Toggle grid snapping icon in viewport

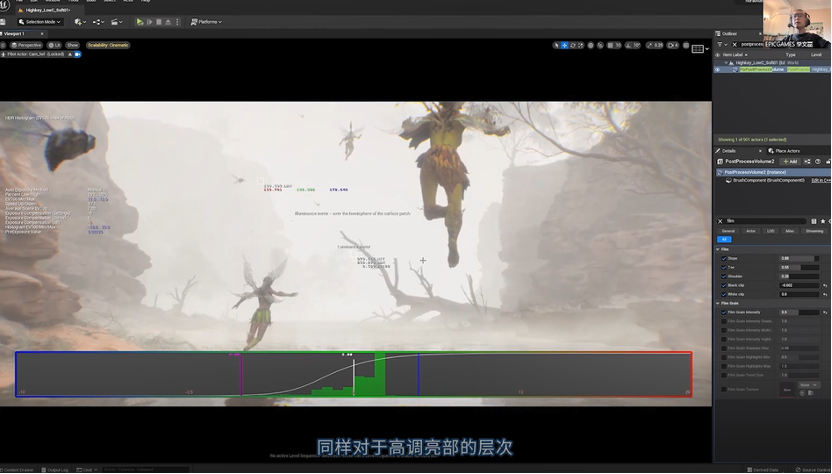coord(611,46)
